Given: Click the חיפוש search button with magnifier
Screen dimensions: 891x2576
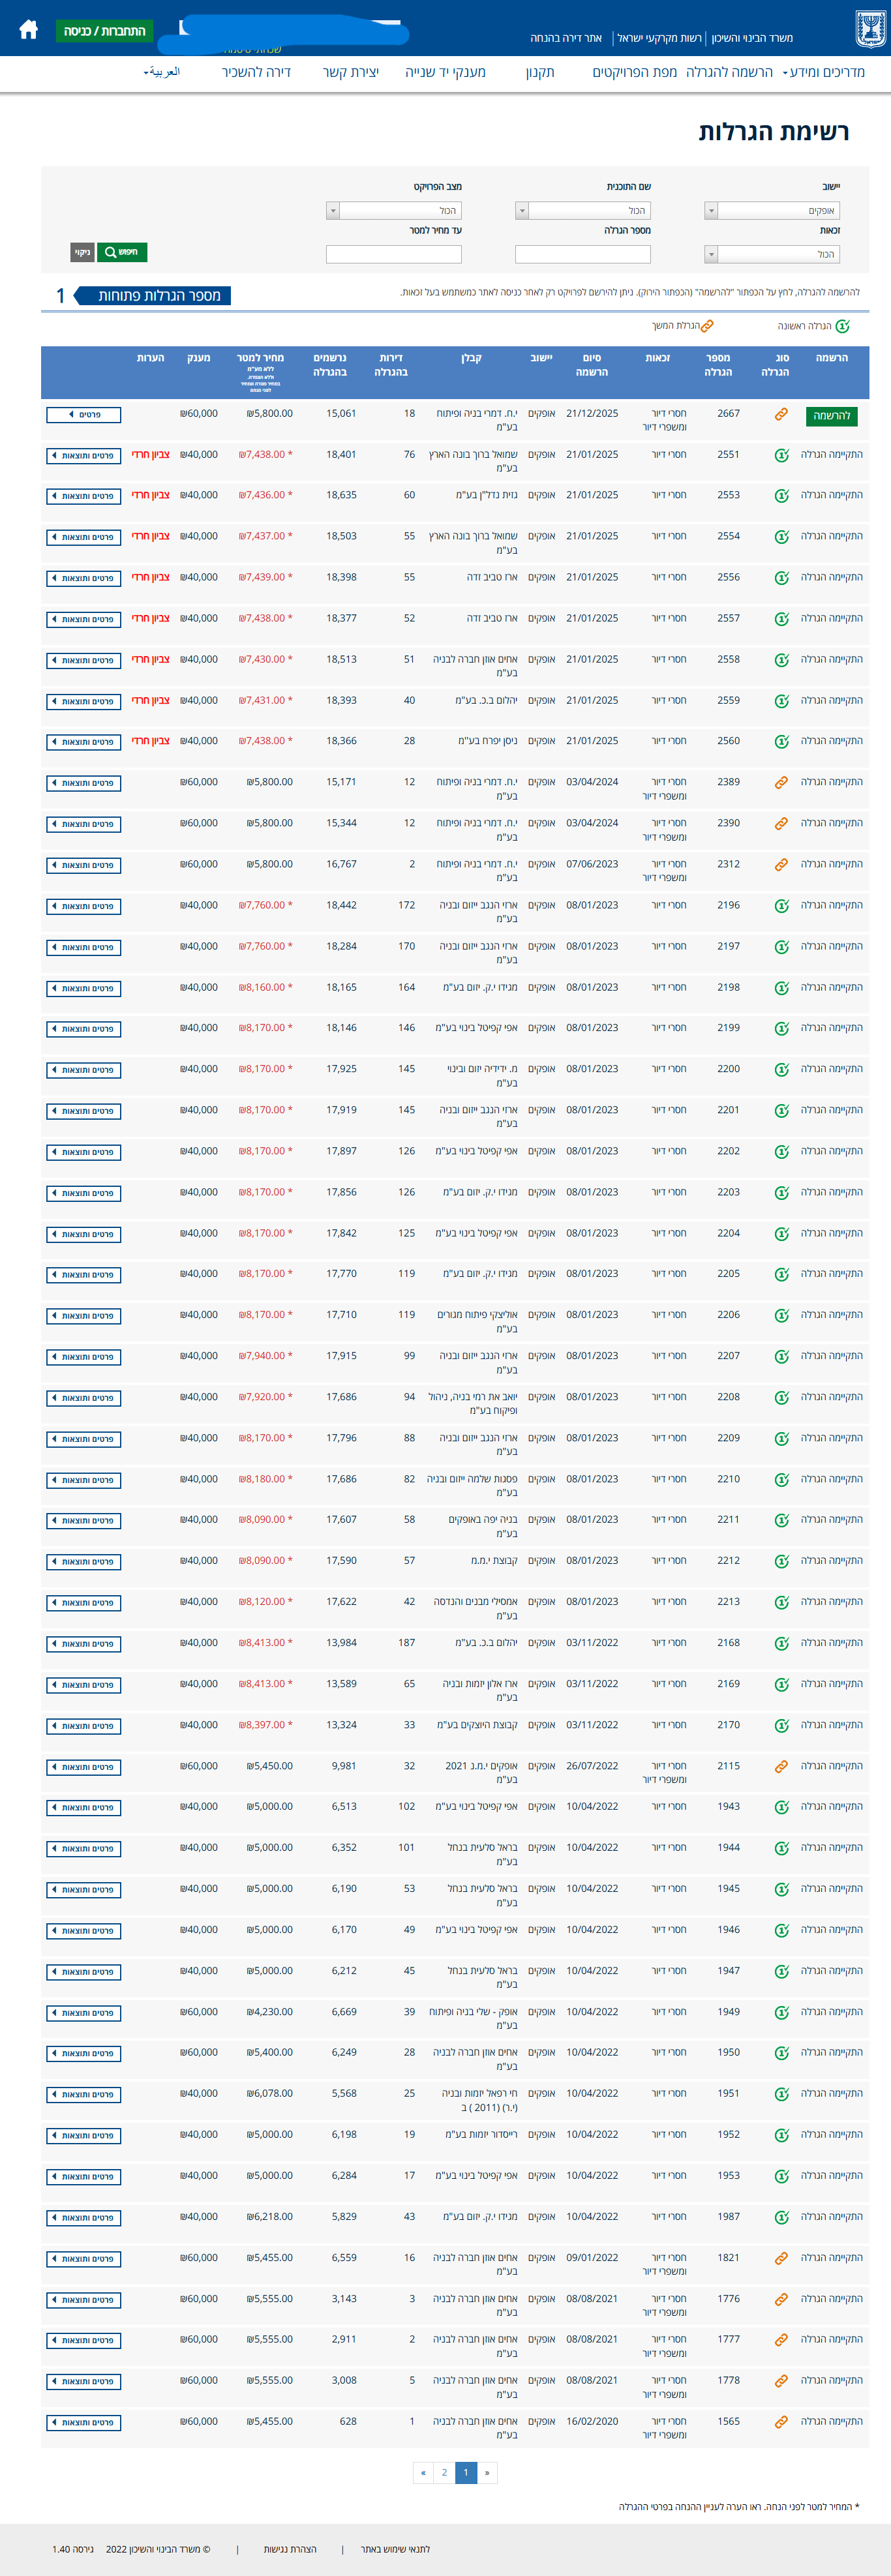Looking at the screenshot, I should (x=122, y=252).
